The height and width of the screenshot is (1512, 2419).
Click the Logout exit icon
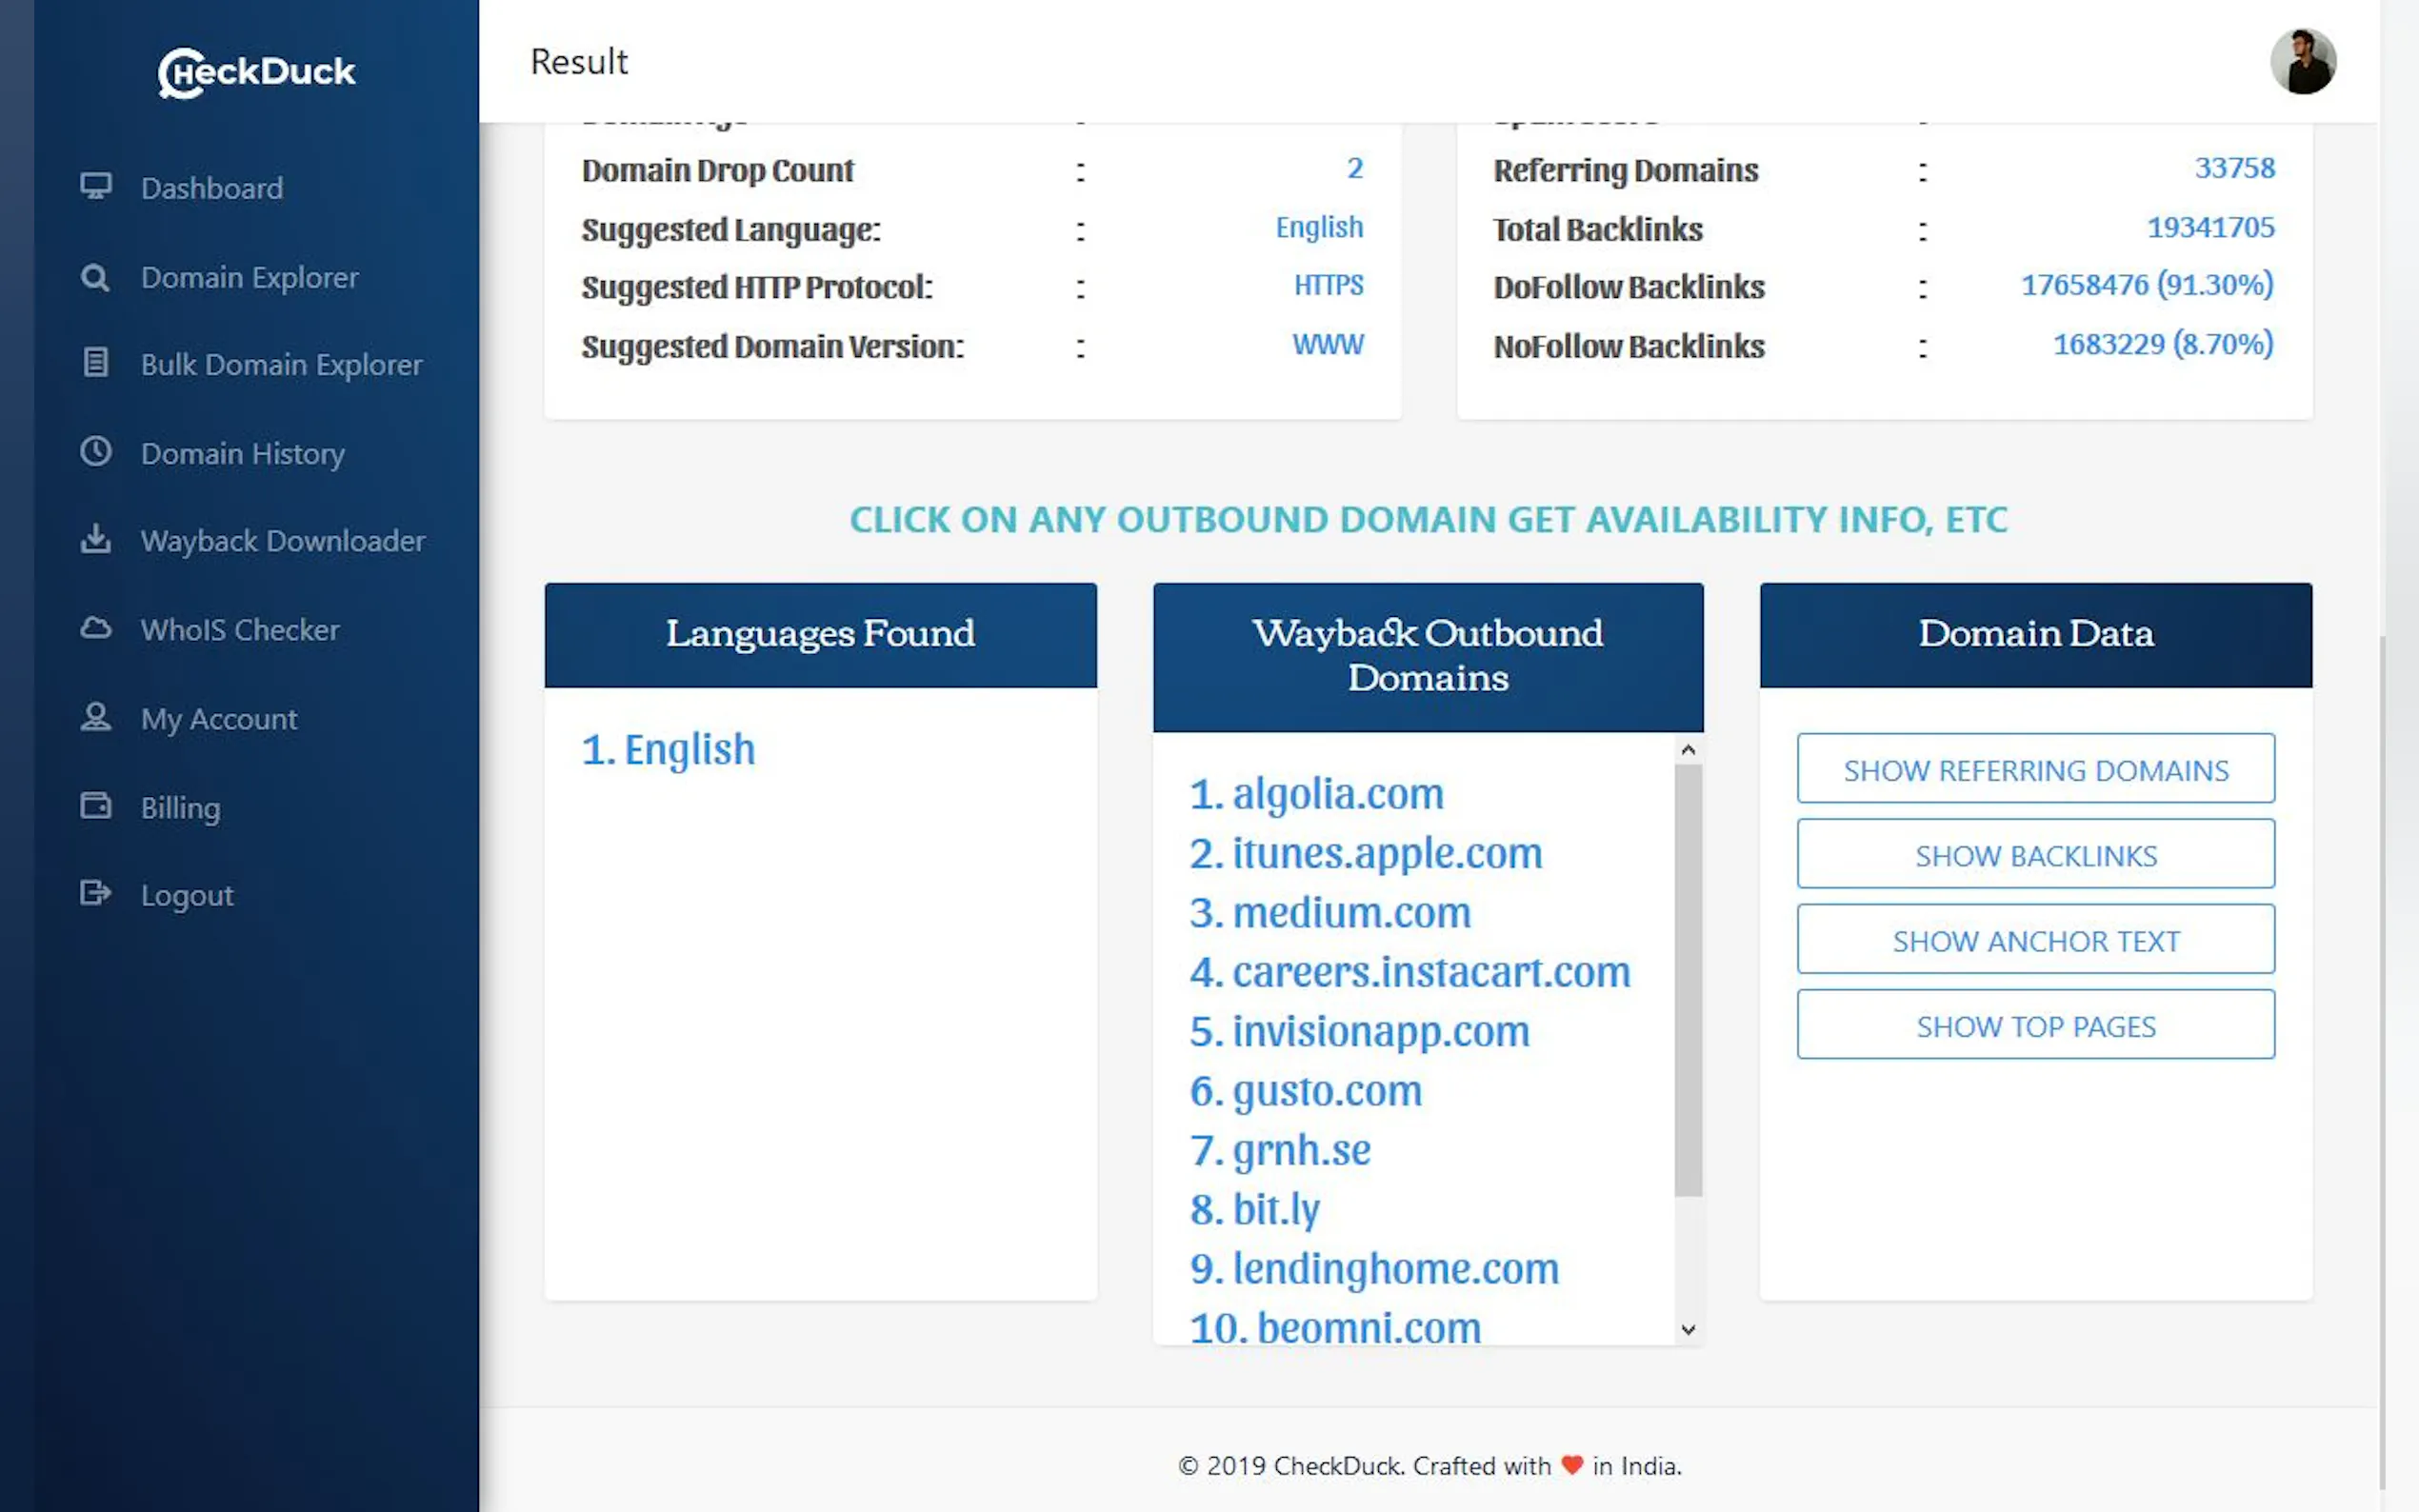coord(96,892)
